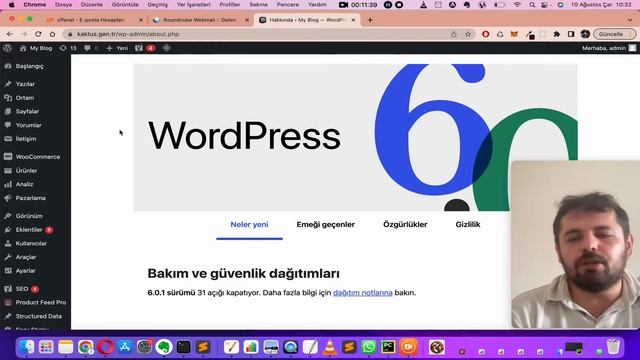
Task: Open Merhaba, admin account menu
Action: coord(609,48)
